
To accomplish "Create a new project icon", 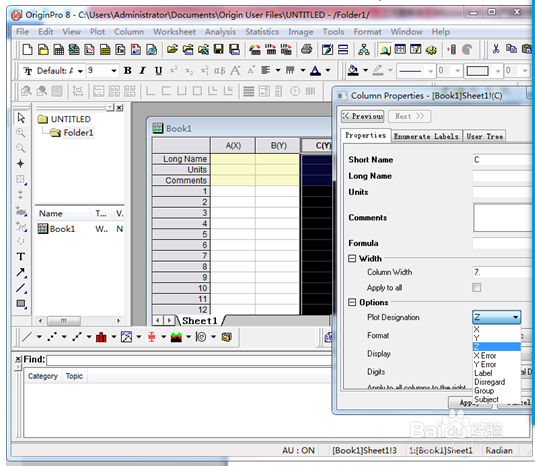I will pos(27,50).
